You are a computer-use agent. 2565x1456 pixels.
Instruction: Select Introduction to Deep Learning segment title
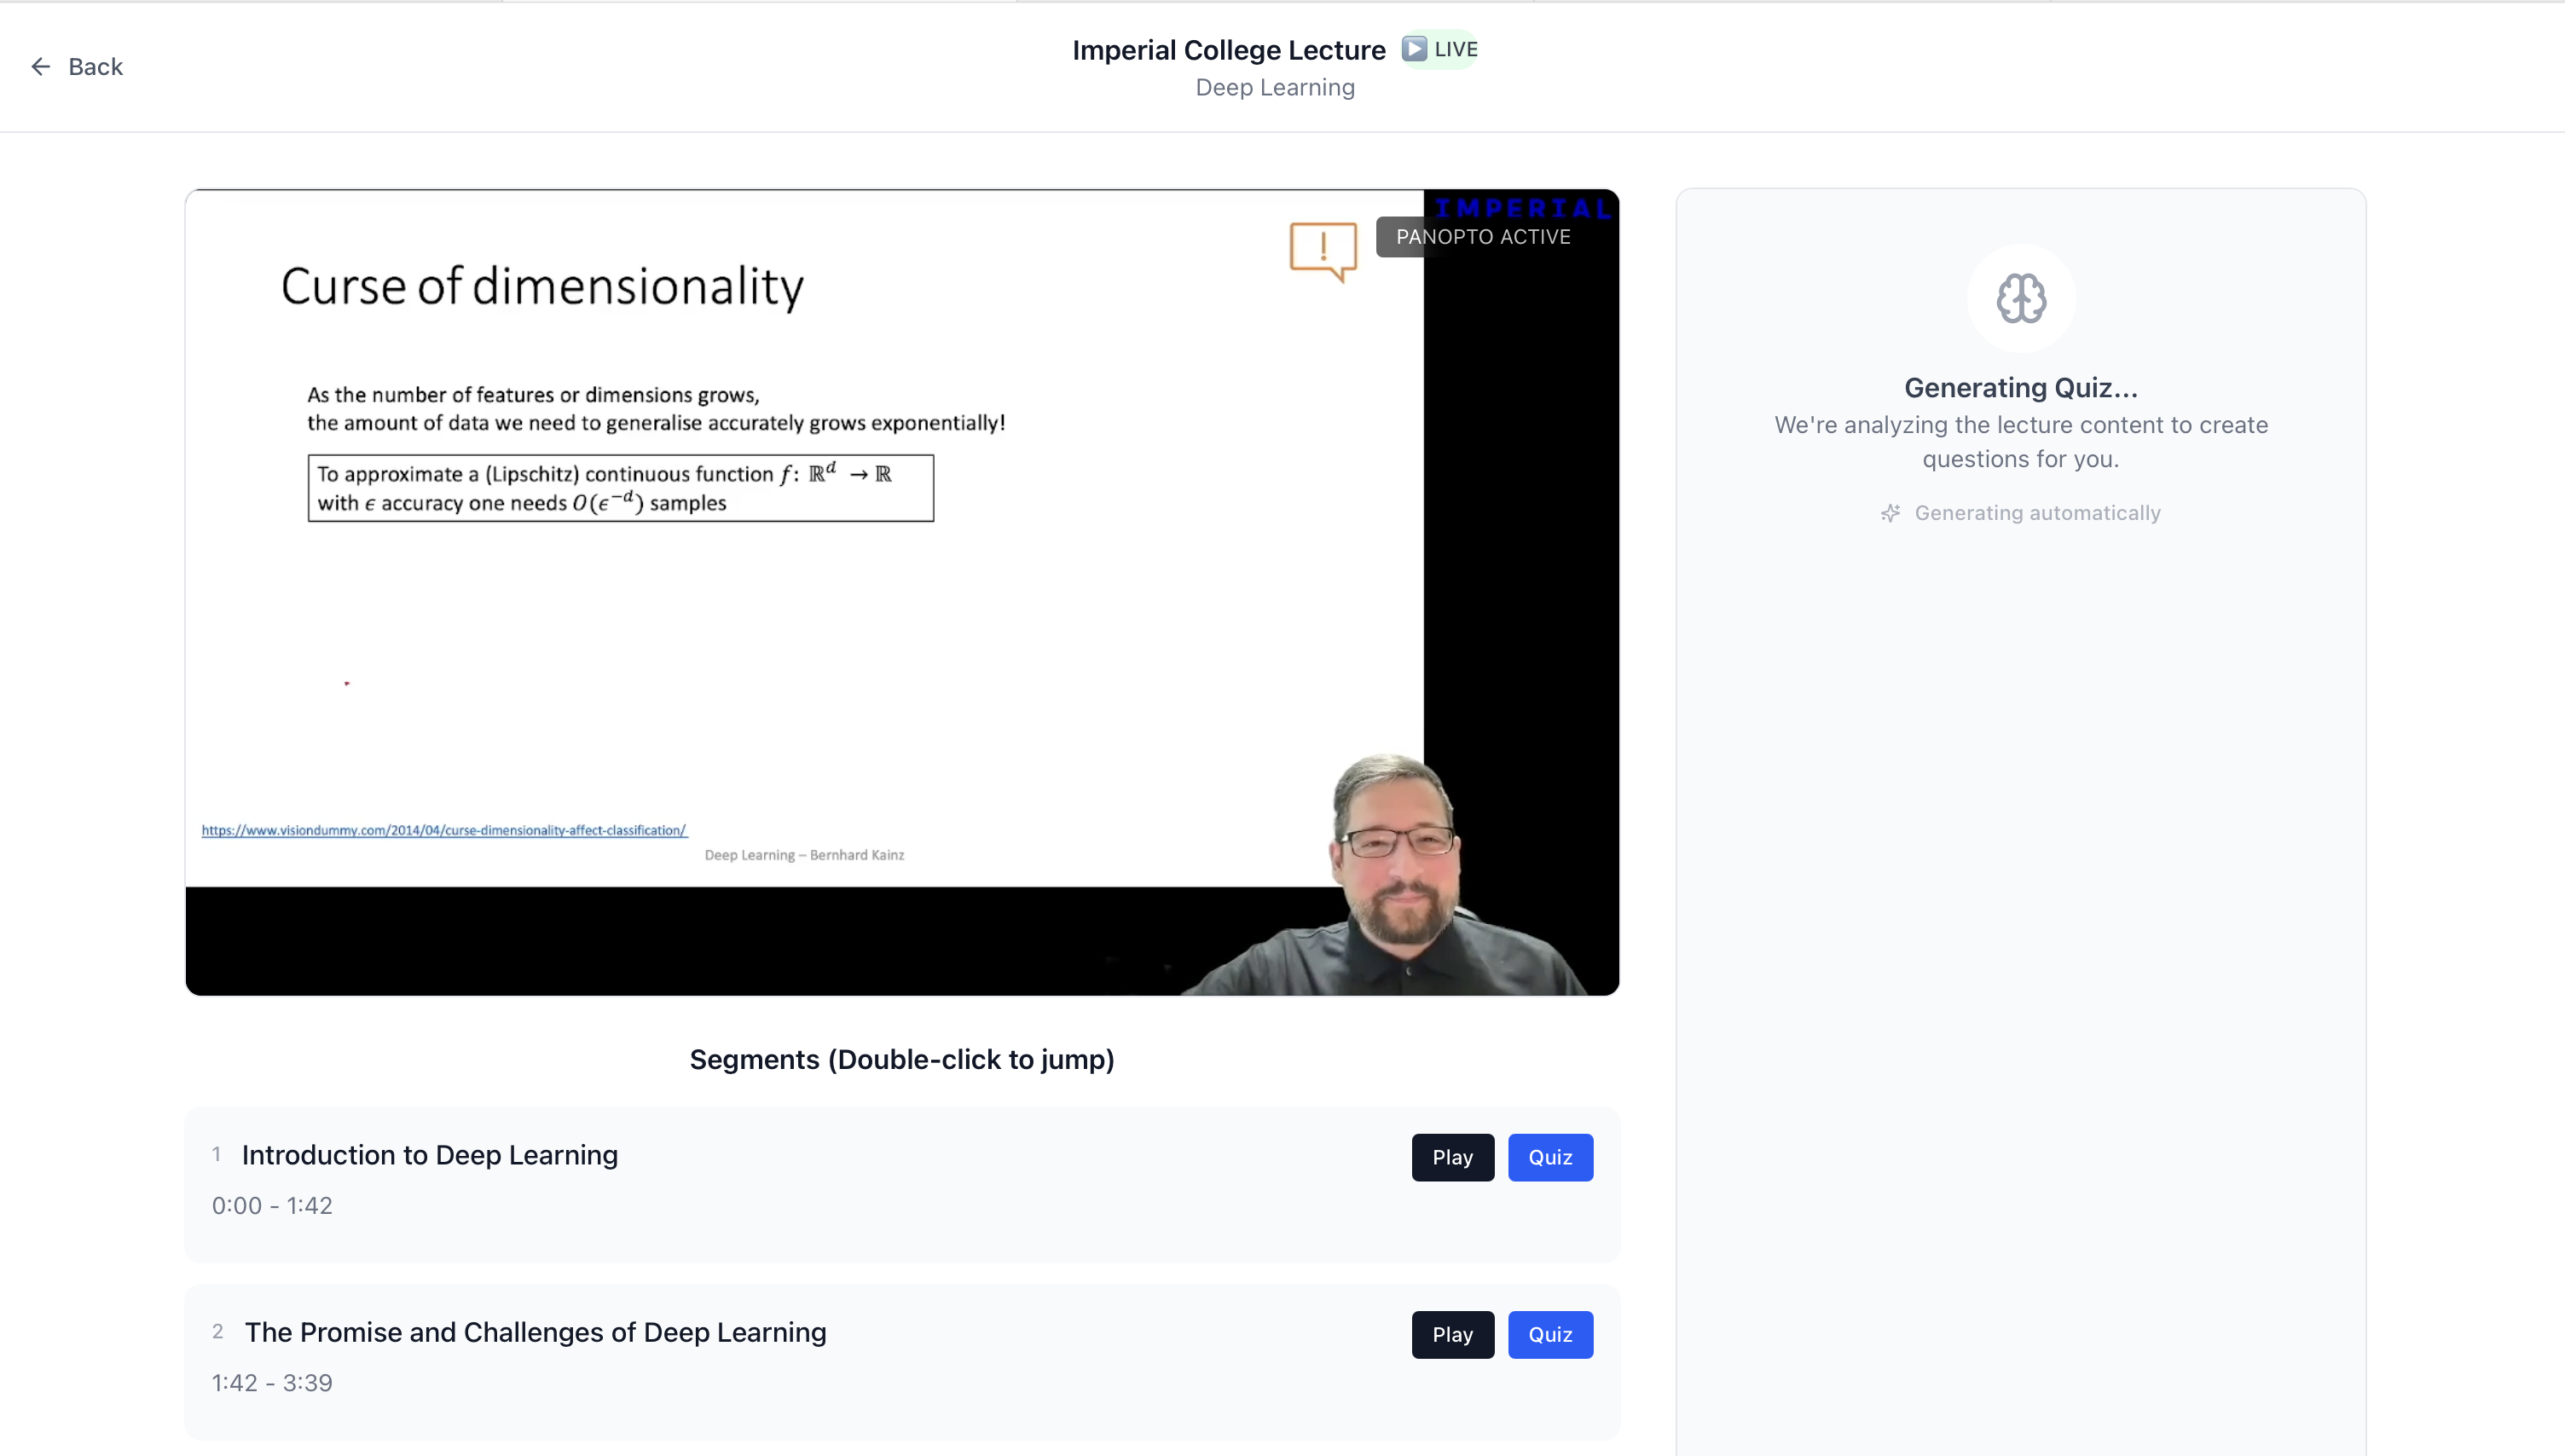point(429,1155)
